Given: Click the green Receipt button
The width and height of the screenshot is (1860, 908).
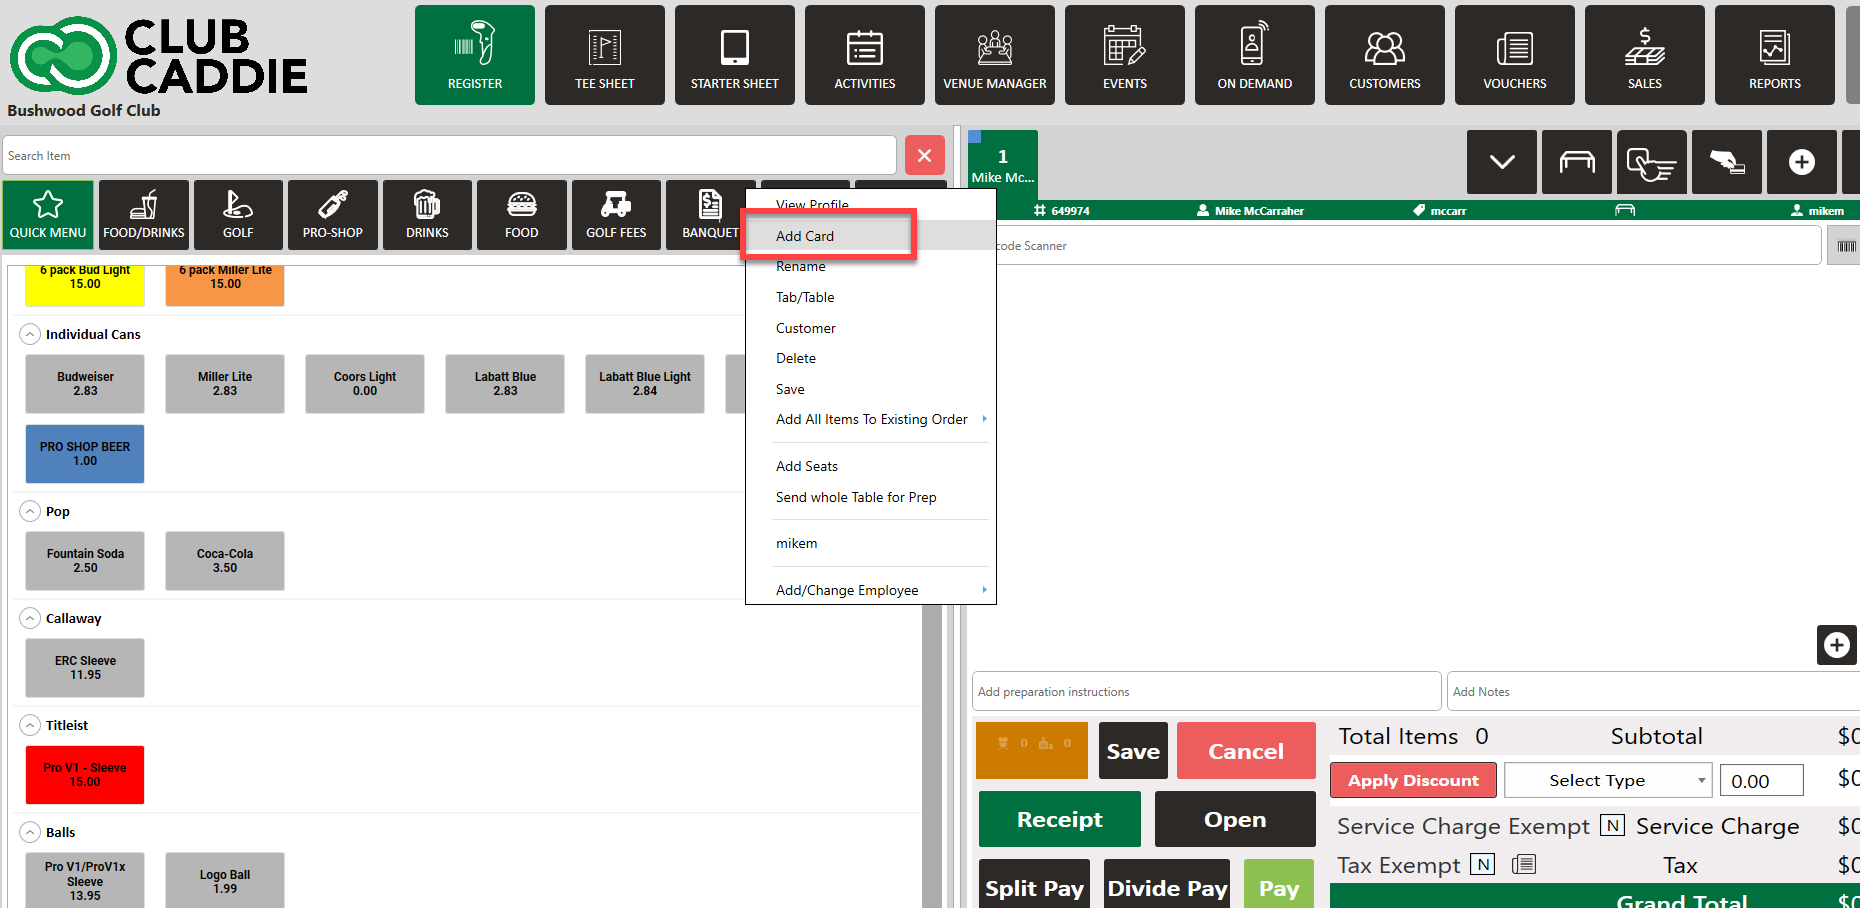Looking at the screenshot, I should point(1059,819).
